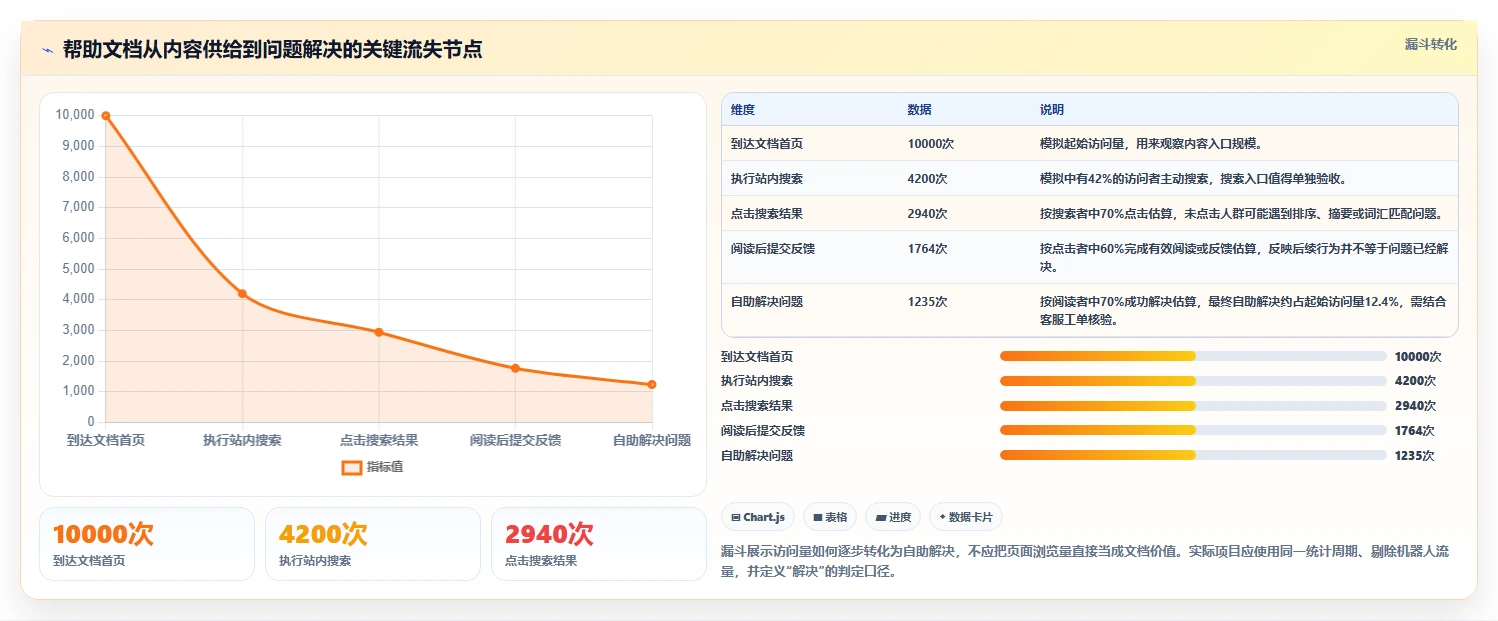
Task: Click the description about 42%的访问者主动搜索
Action: [1193, 179]
